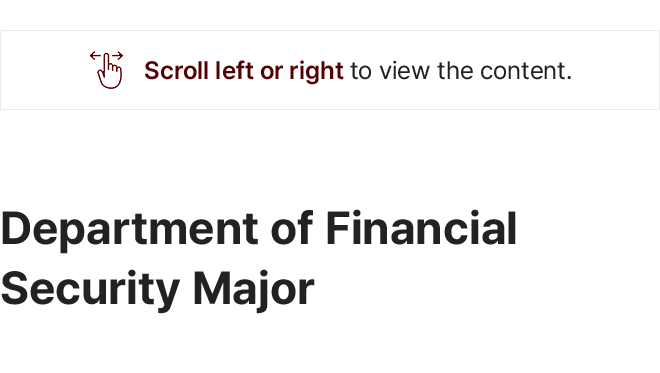Click the word 'Financial' in the heading
The width and height of the screenshot is (660, 373).
point(421,228)
